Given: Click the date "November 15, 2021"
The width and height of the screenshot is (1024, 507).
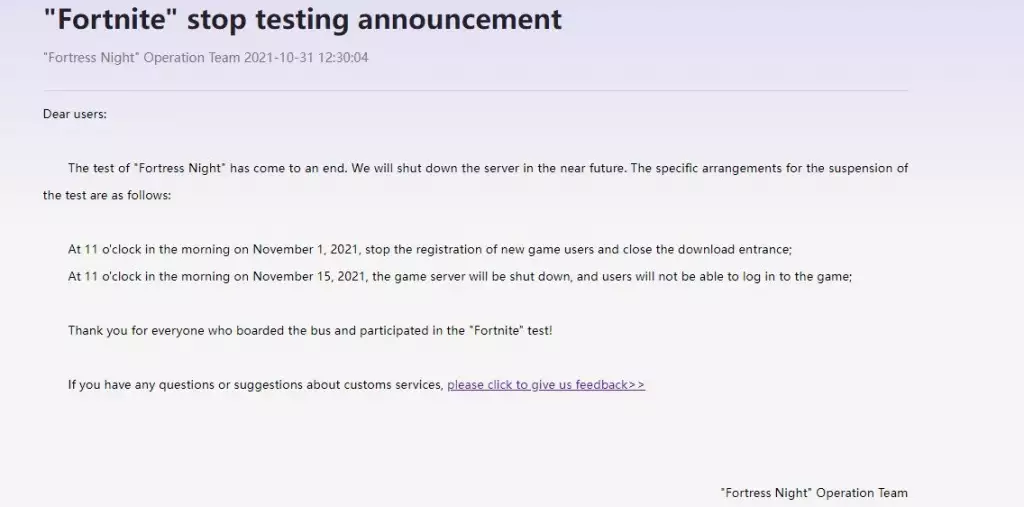Looking at the screenshot, I should [x=312, y=276].
